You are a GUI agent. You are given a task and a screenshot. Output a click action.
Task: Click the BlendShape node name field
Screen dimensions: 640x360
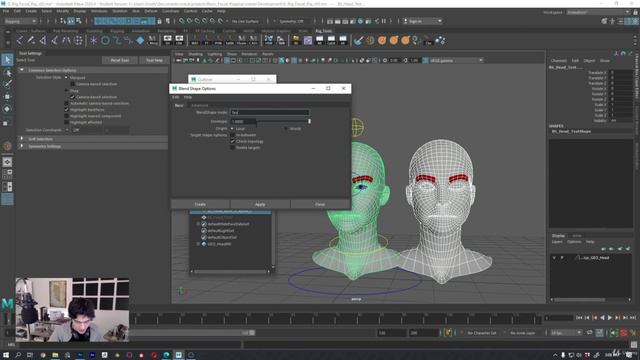click(x=269, y=112)
